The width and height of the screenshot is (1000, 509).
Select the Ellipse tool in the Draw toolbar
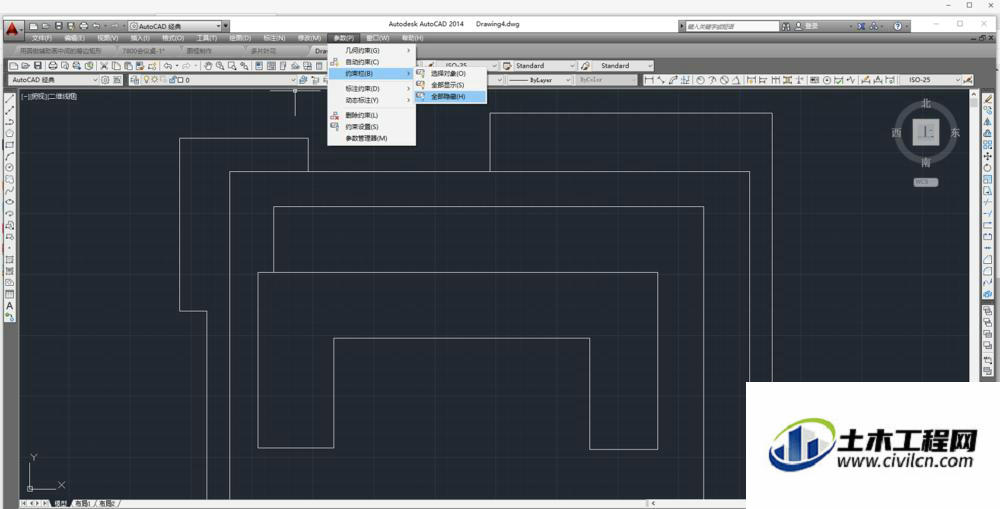tap(10, 202)
